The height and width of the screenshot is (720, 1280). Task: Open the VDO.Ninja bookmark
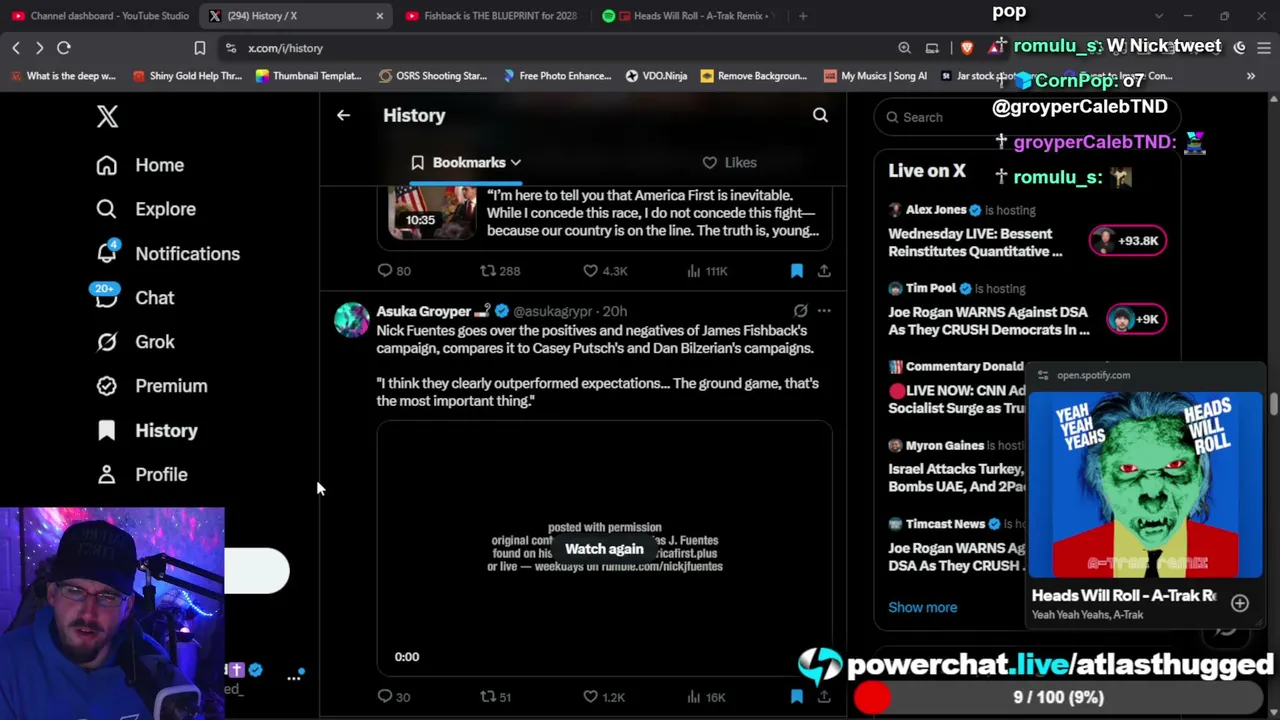coord(656,76)
